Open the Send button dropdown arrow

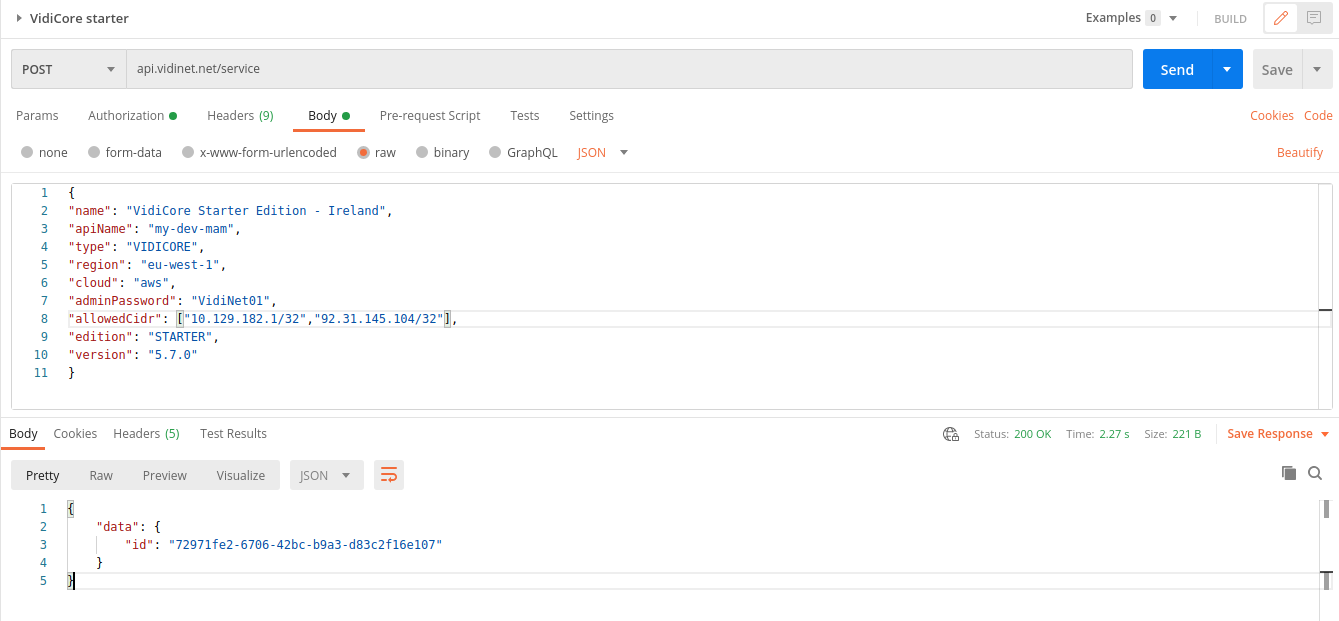1227,70
